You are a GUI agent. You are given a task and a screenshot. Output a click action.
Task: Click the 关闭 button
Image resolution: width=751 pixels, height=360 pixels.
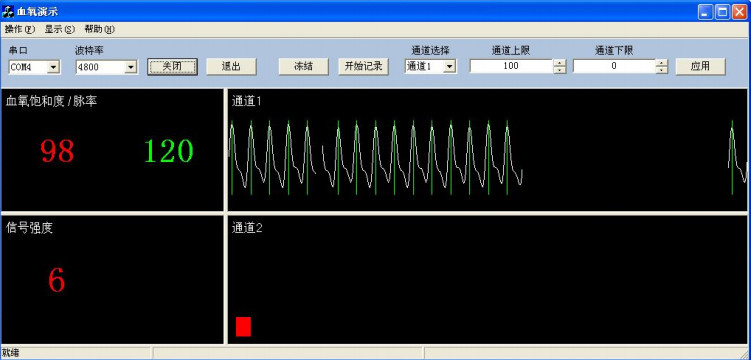[172, 67]
